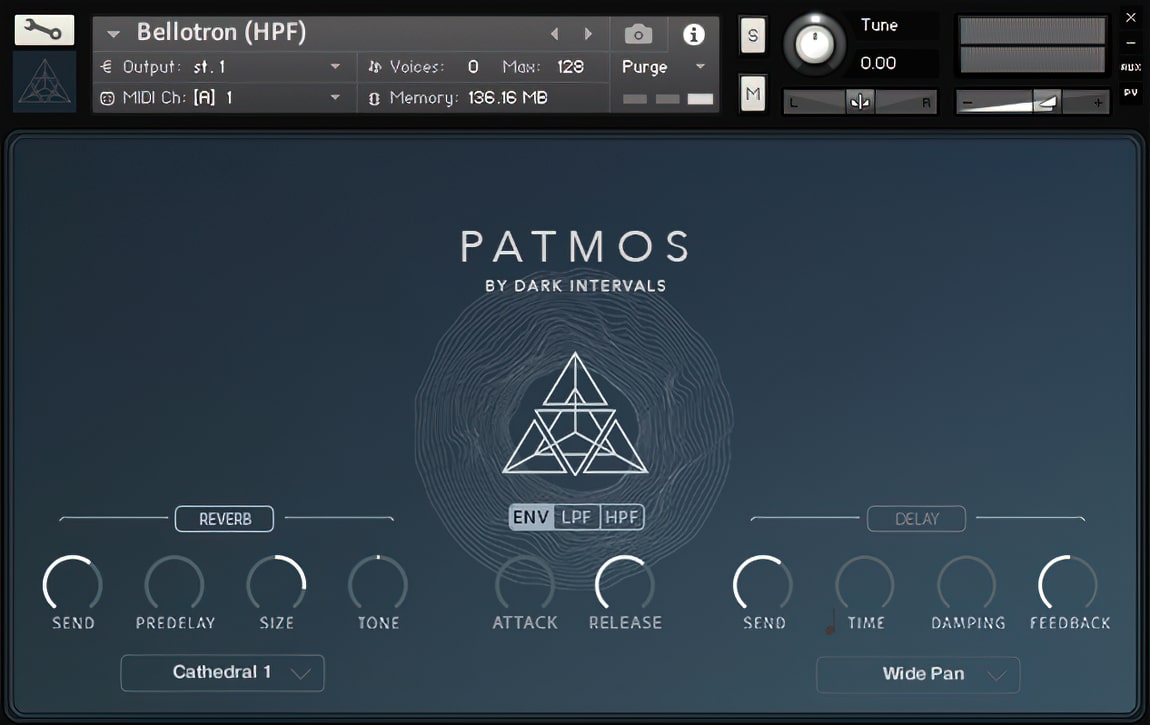Click the camera snapshot icon
Viewport: 1150px width, 725px height.
[638, 34]
